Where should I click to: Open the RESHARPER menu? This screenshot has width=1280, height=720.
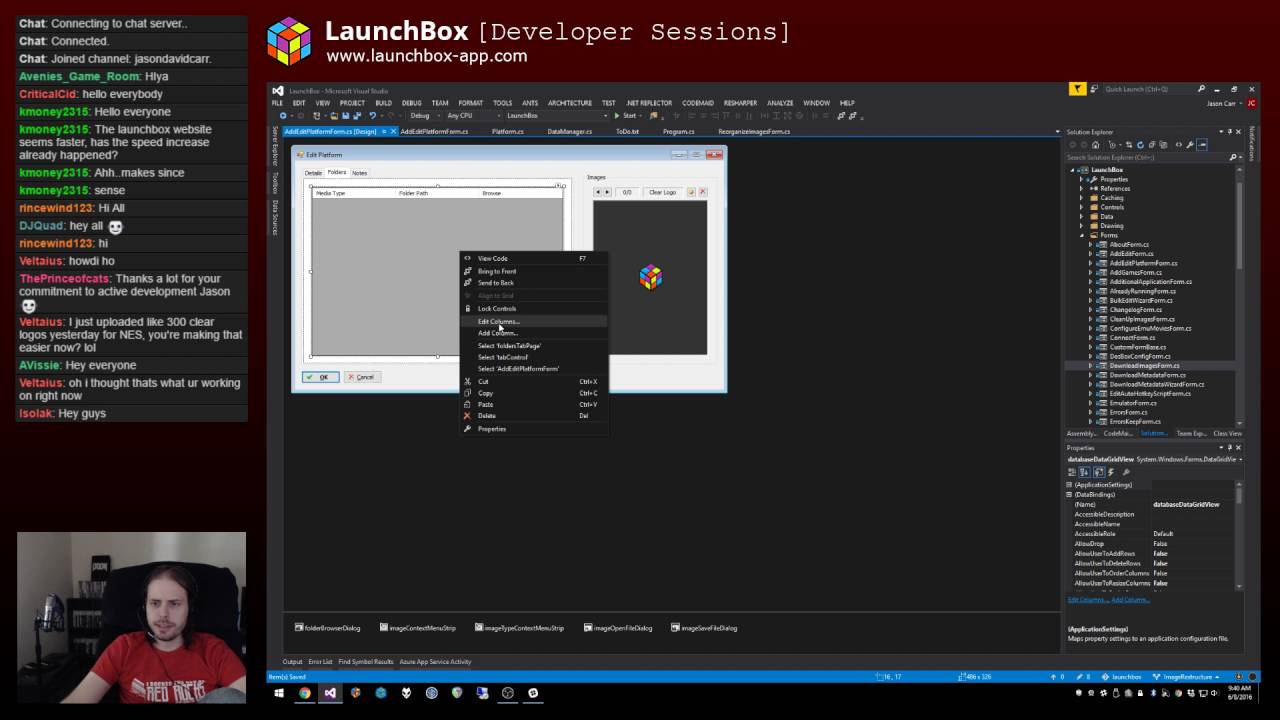coord(741,103)
